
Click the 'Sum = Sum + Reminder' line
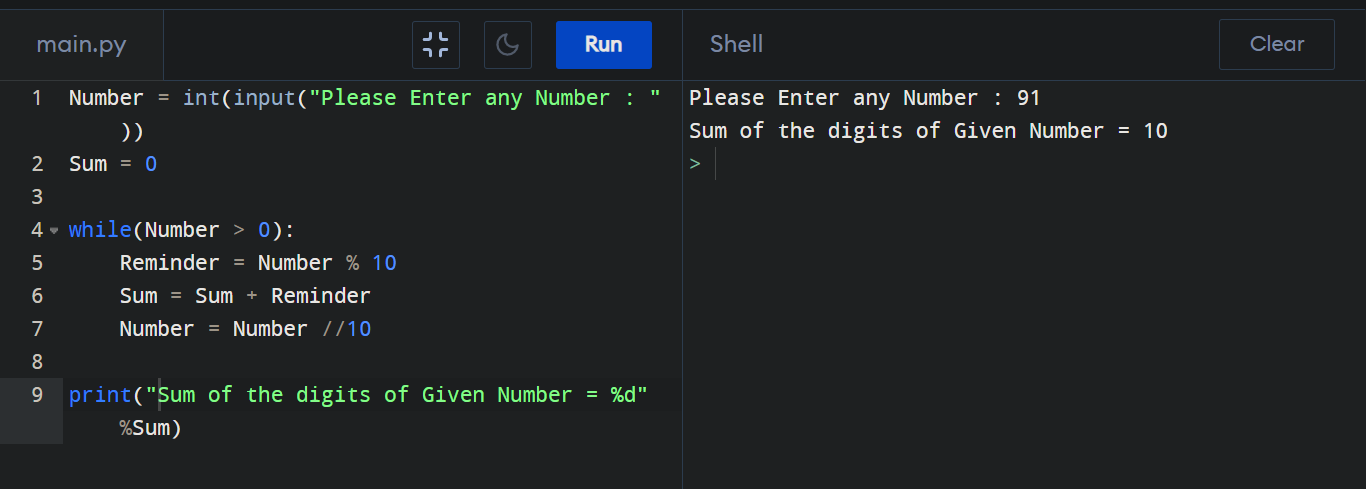[x=245, y=296]
